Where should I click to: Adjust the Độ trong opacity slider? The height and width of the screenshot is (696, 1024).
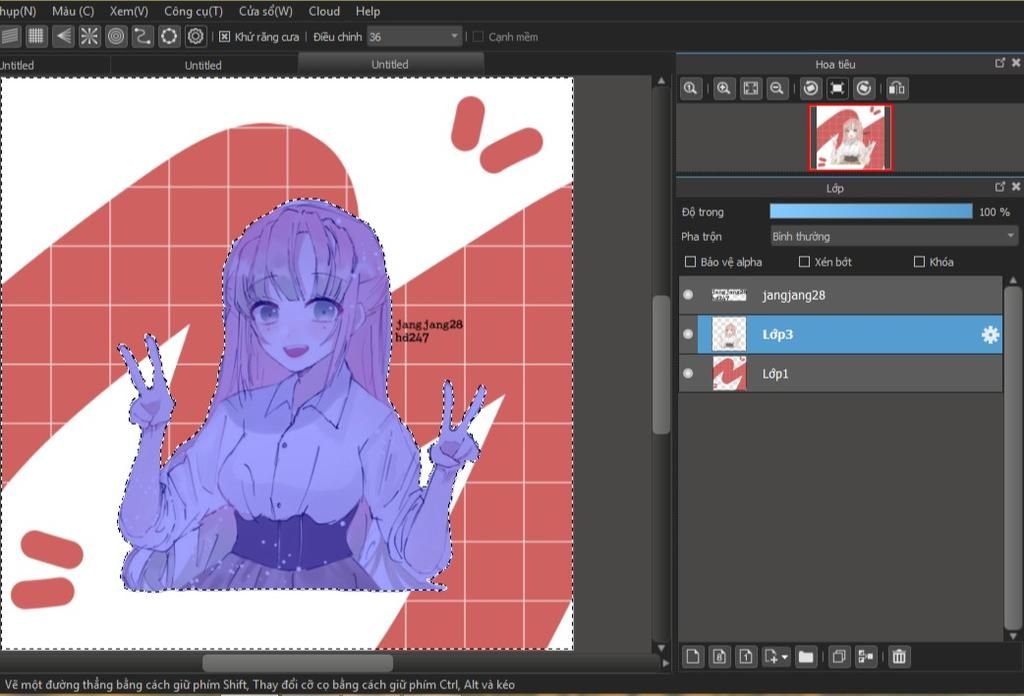(871, 211)
